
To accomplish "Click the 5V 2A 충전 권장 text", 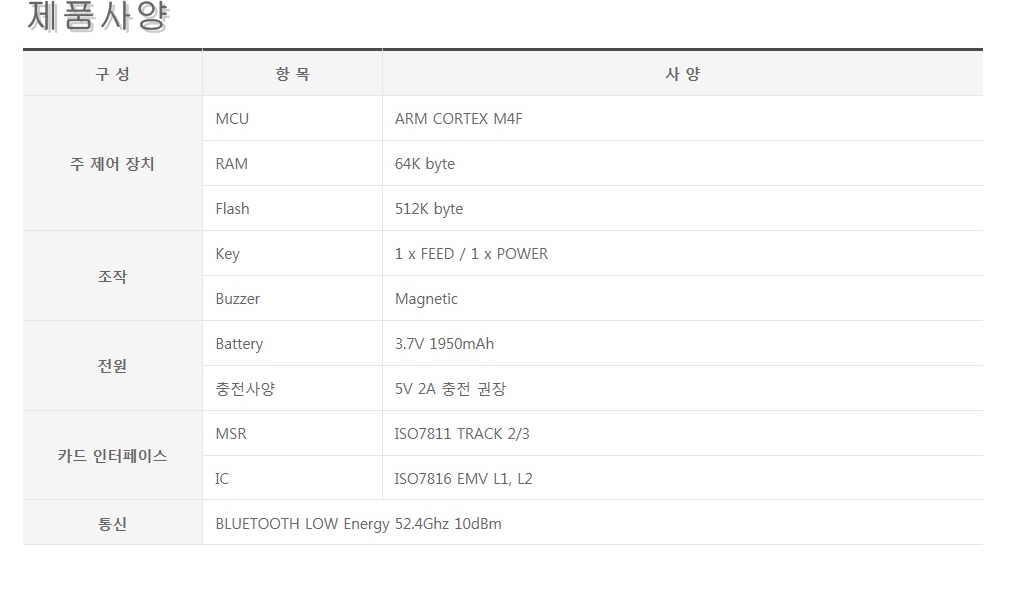I will [x=450, y=389].
